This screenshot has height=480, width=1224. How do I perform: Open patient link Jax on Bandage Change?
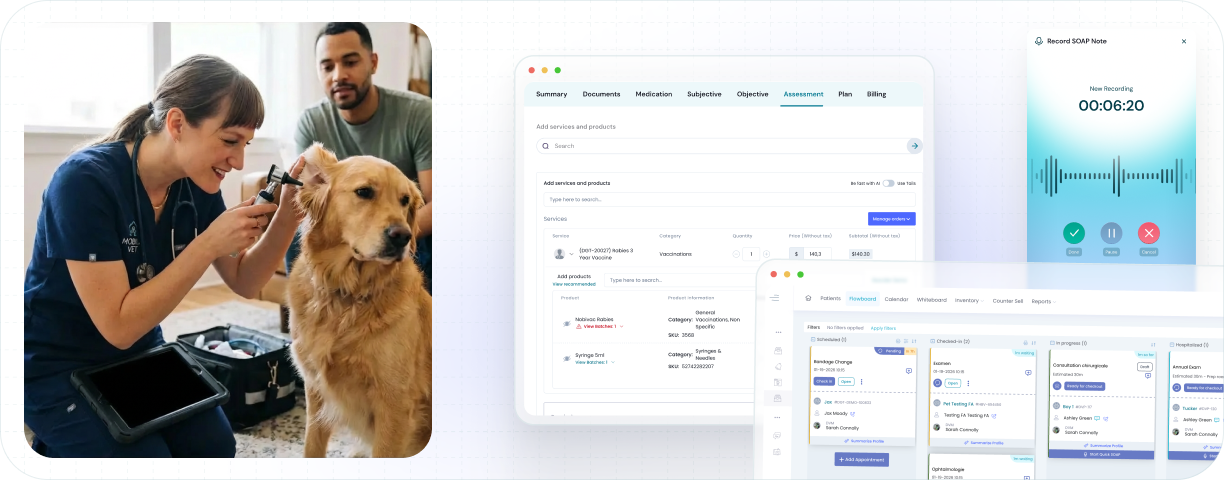click(x=828, y=402)
